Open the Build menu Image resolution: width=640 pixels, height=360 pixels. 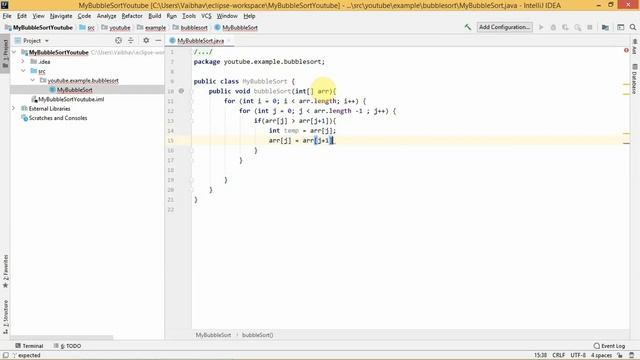coord(154,16)
